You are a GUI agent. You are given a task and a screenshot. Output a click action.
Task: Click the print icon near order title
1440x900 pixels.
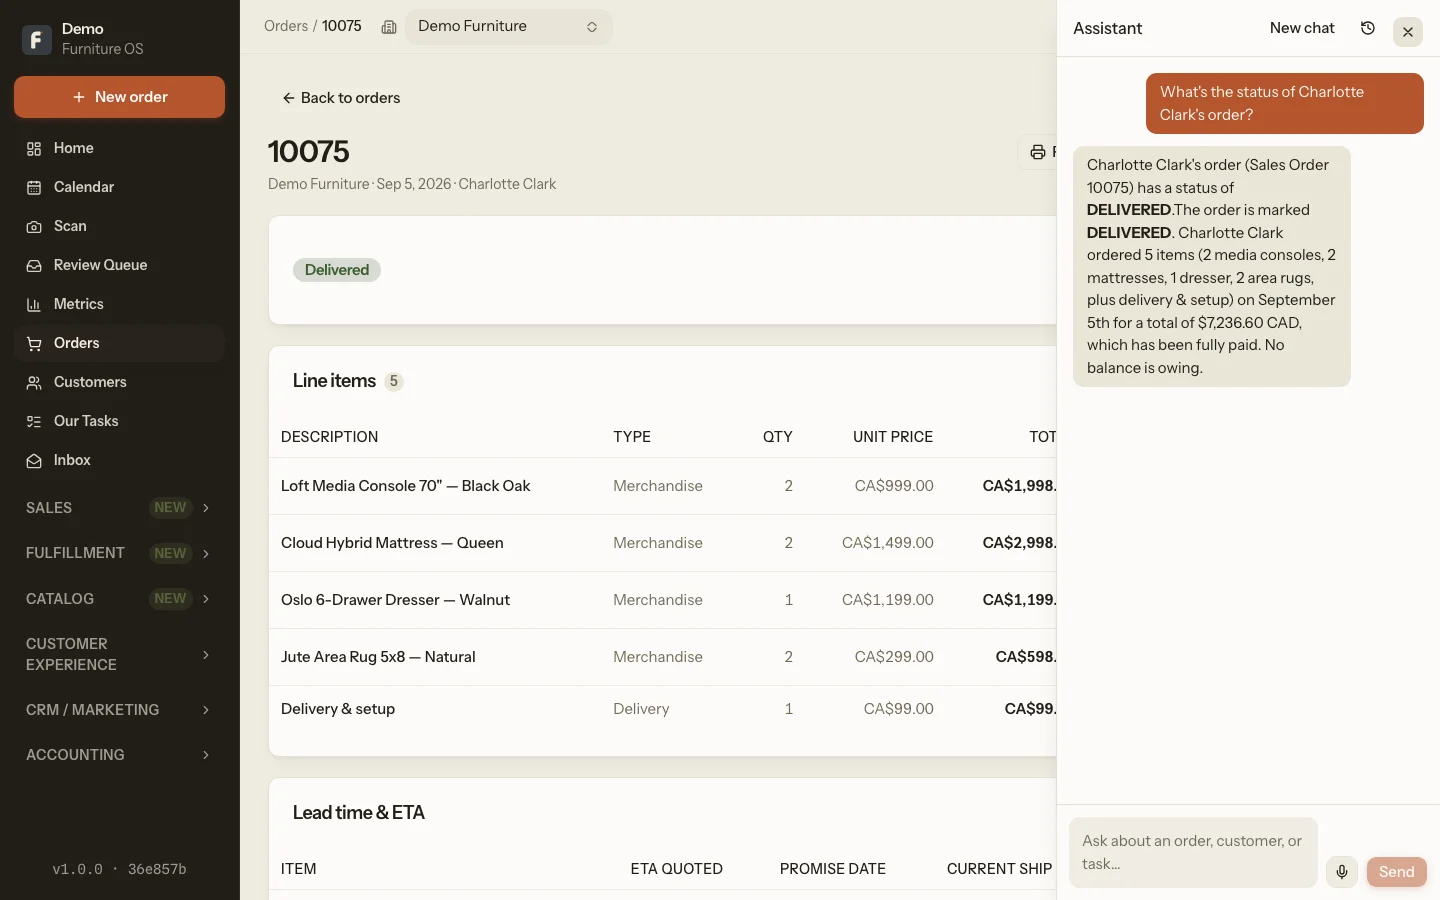(1038, 152)
